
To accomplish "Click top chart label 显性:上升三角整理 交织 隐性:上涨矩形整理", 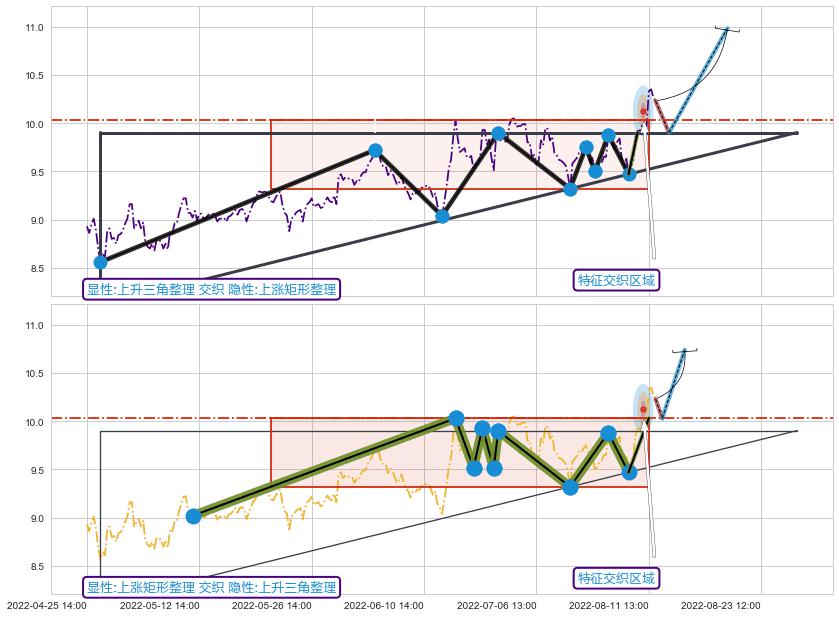I will click(x=212, y=290).
